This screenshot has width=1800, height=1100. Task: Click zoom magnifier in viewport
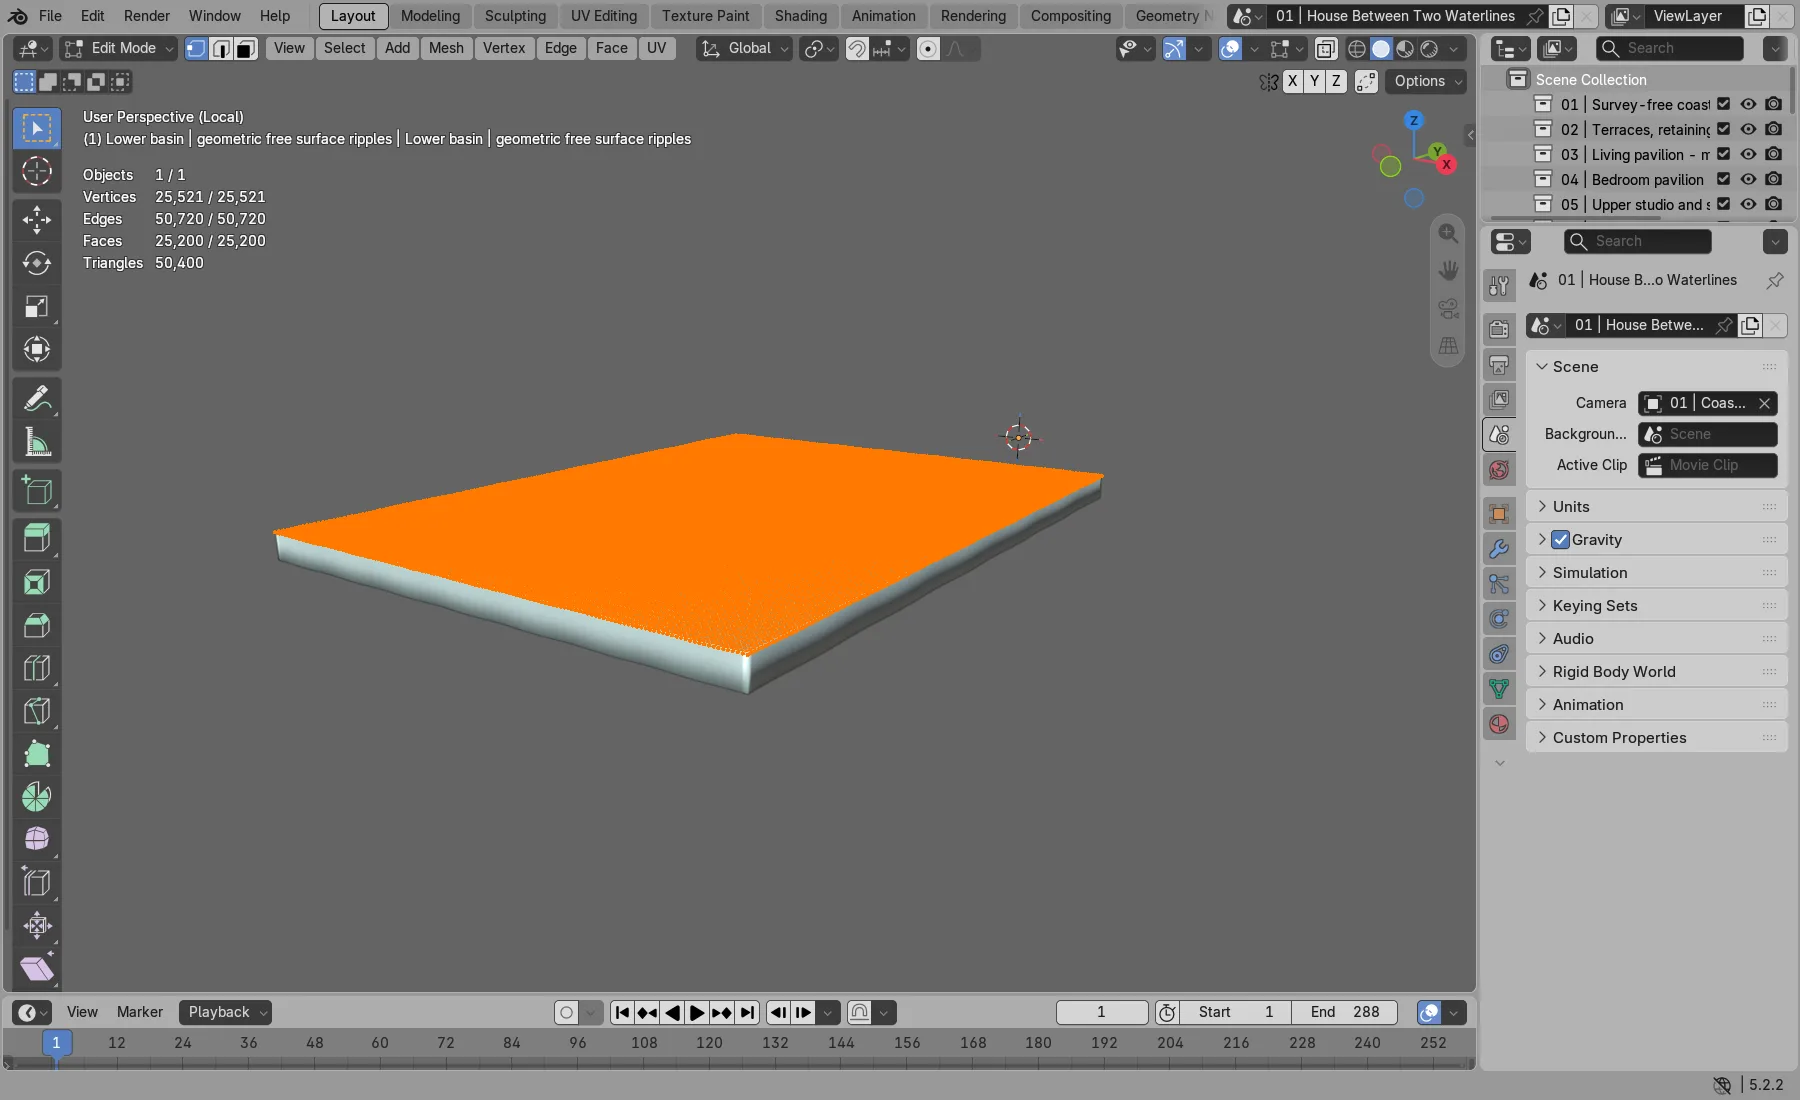point(1448,233)
